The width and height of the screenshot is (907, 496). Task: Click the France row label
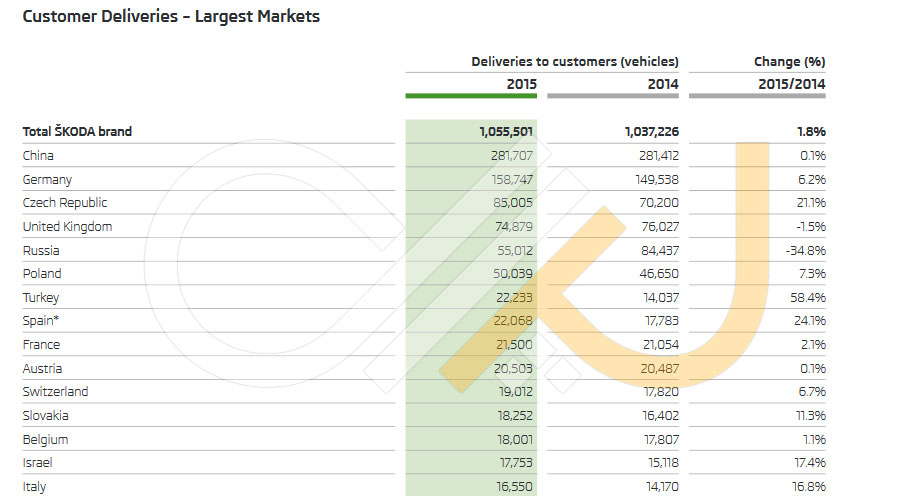(x=41, y=344)
